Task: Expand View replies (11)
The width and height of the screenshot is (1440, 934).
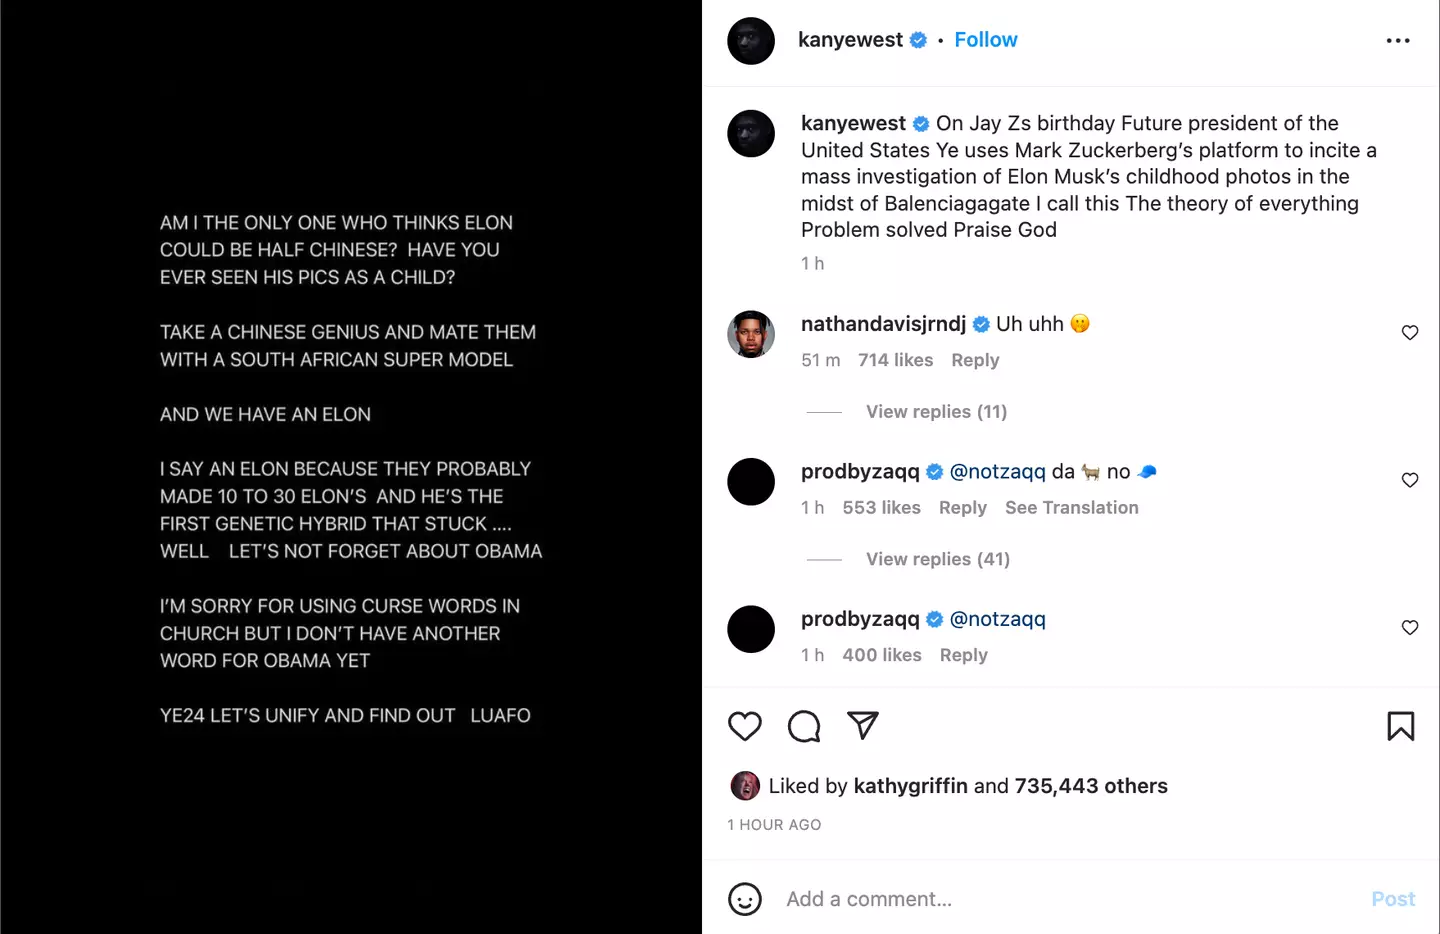Action: pos(936,412)
